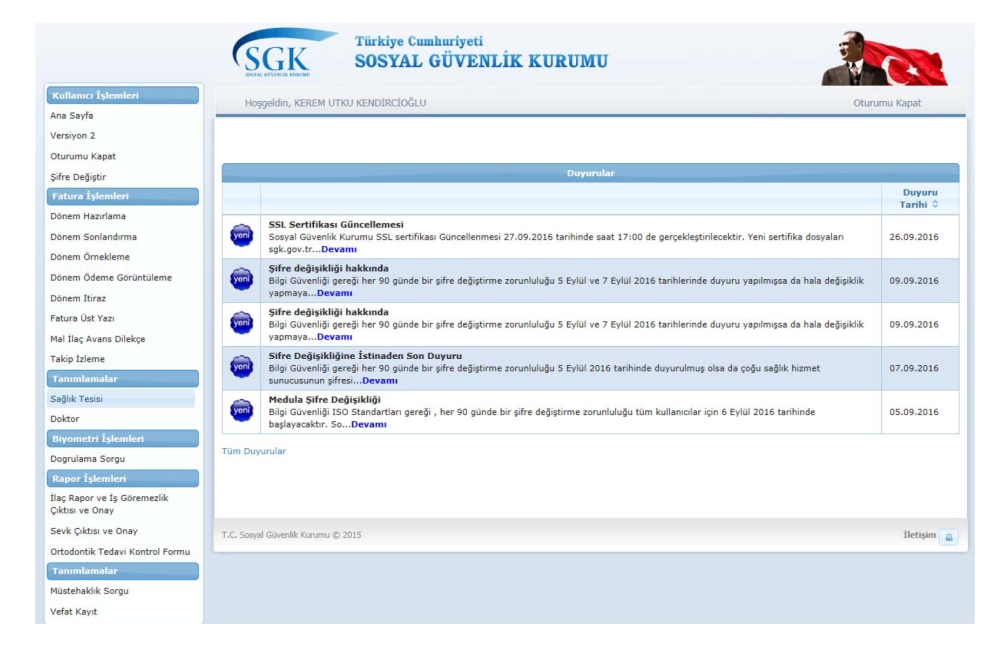Open Devamı link of SSL Sertifikası announcement

tap(339, 249)
